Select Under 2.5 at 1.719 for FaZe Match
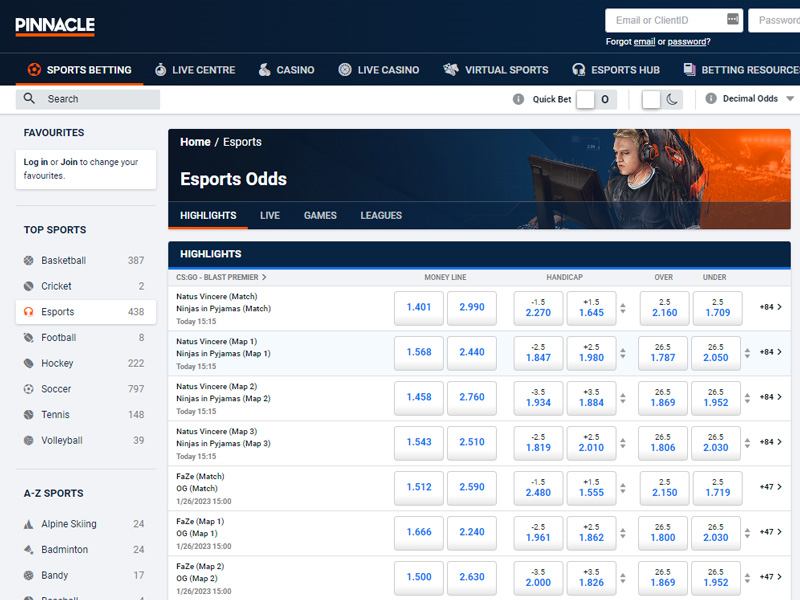The height and width of the screenshot is (600, 800). pos(718,487)
